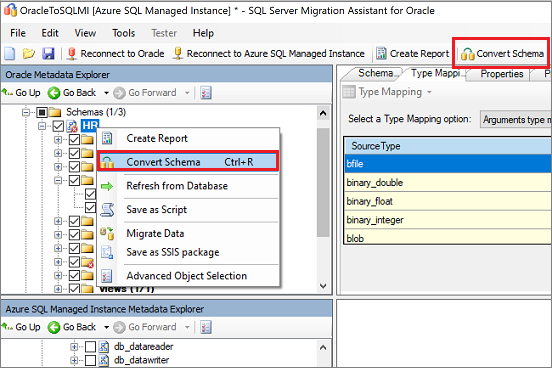Open the File menu
The height and width of the screenshot is (368, 552).
(18, 33)
